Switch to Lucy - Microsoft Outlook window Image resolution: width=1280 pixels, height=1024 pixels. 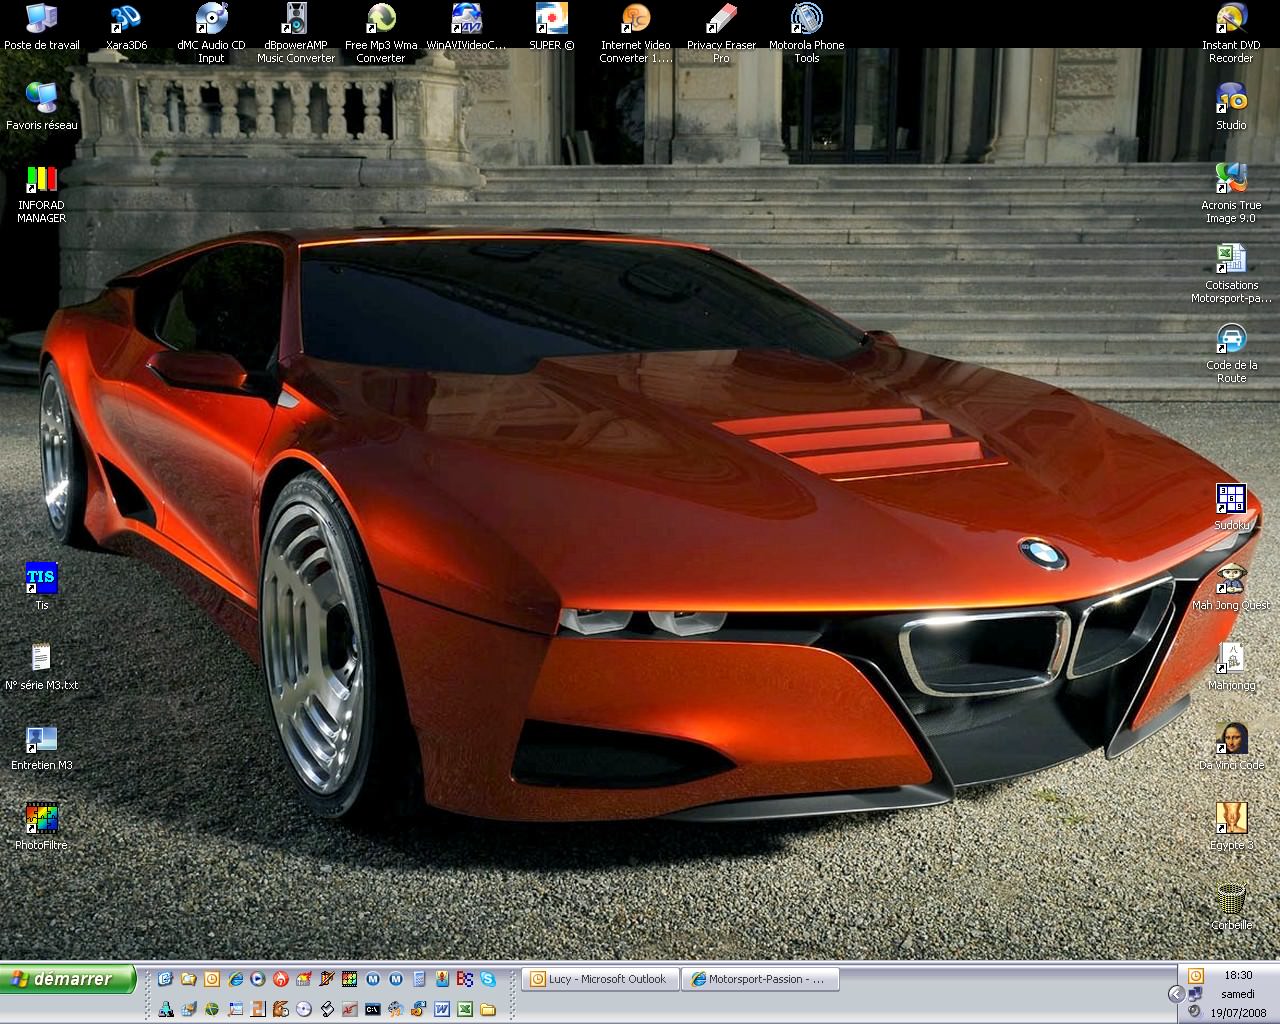[601, 979]
